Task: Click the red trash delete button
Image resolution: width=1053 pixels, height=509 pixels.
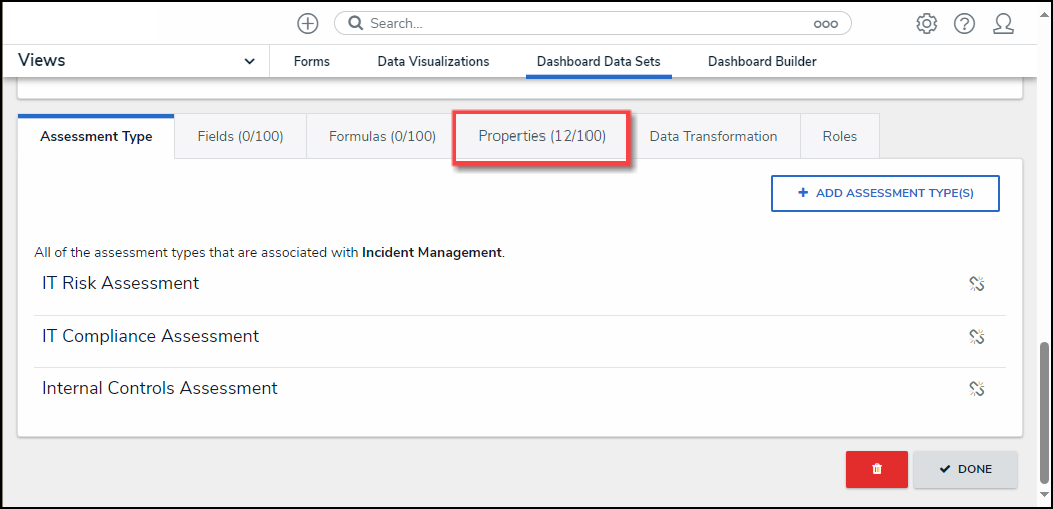Action: 876,469
